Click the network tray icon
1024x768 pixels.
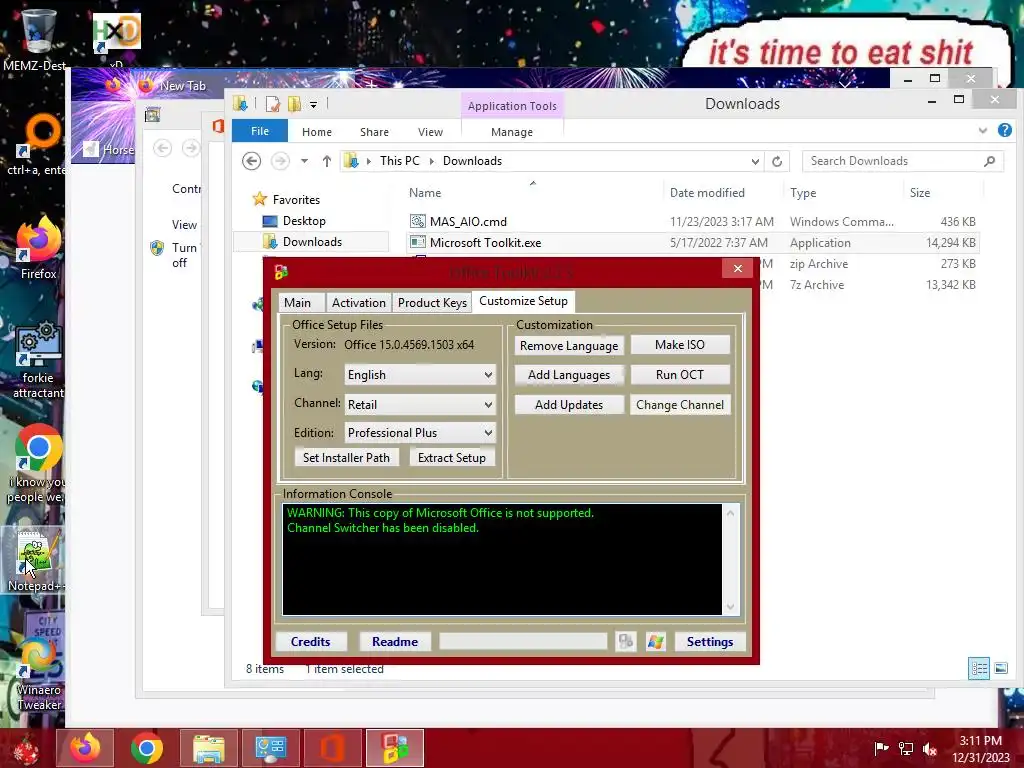(x=906, y=748)
